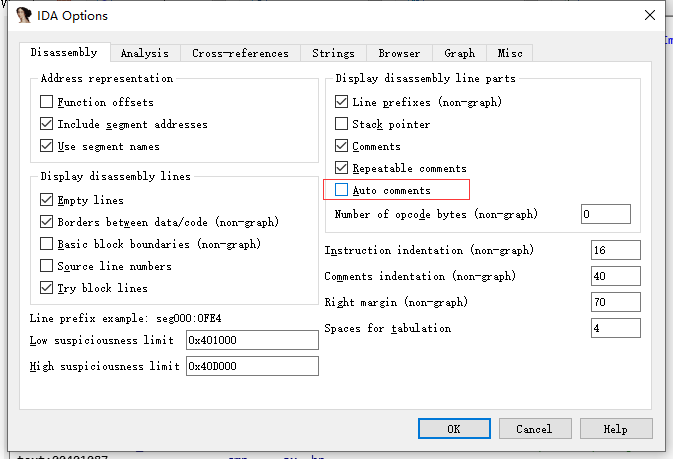Go to the Browser tab
The width and height of the screenshot is (673, 459).
pos(399,53)
